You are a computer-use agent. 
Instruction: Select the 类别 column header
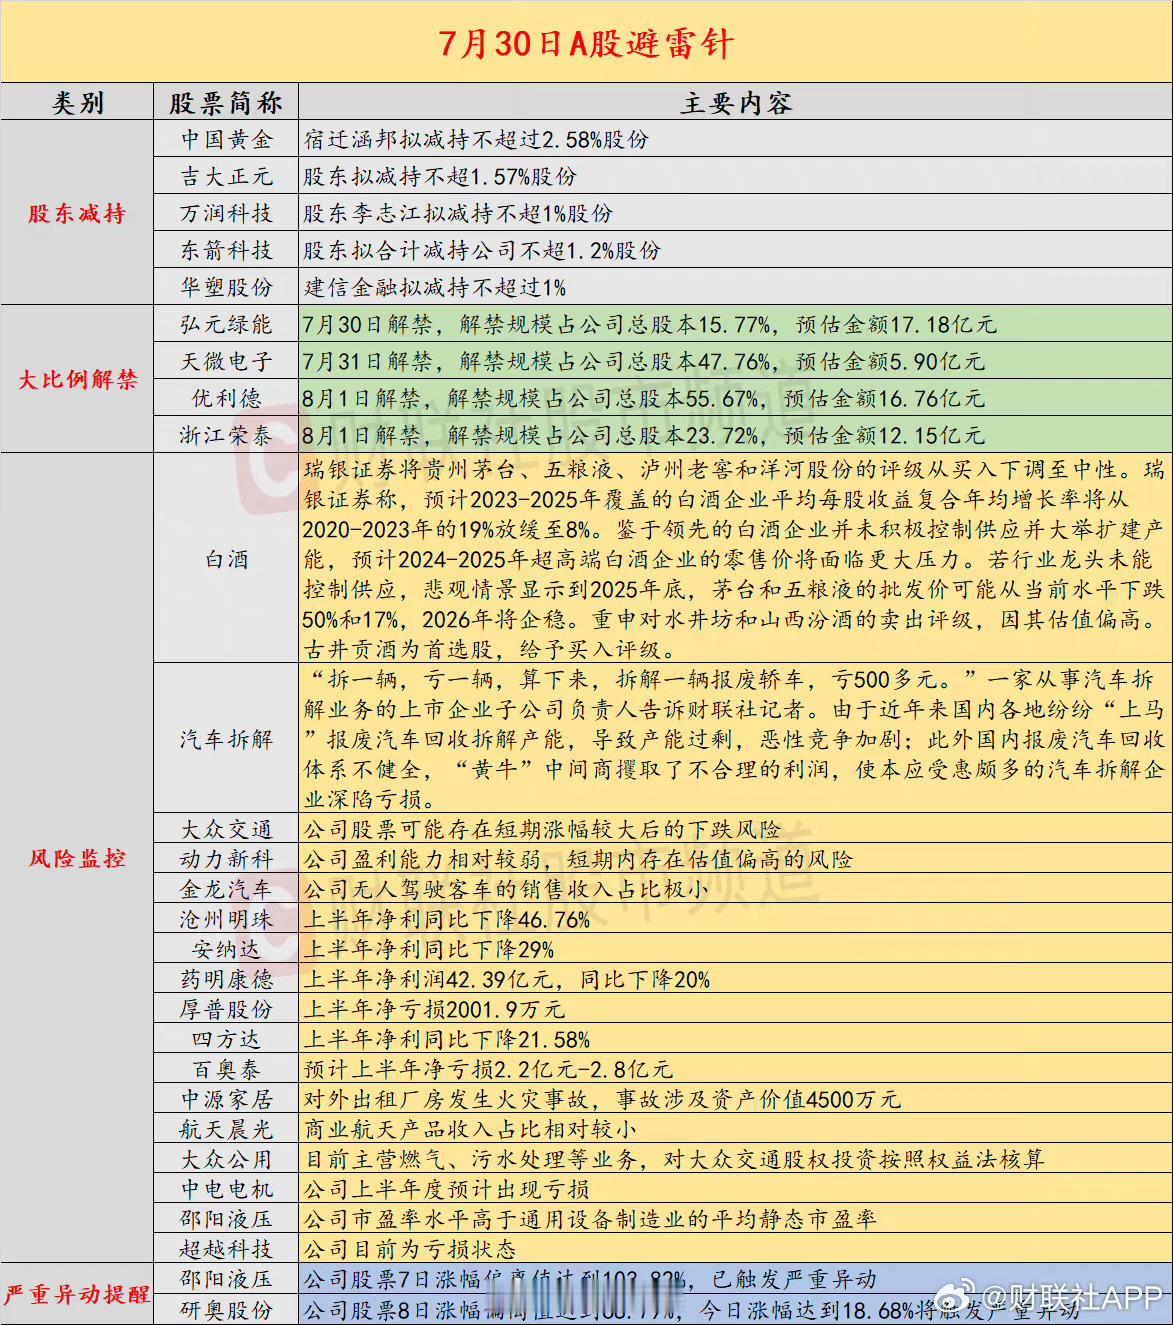pos(77,103)
